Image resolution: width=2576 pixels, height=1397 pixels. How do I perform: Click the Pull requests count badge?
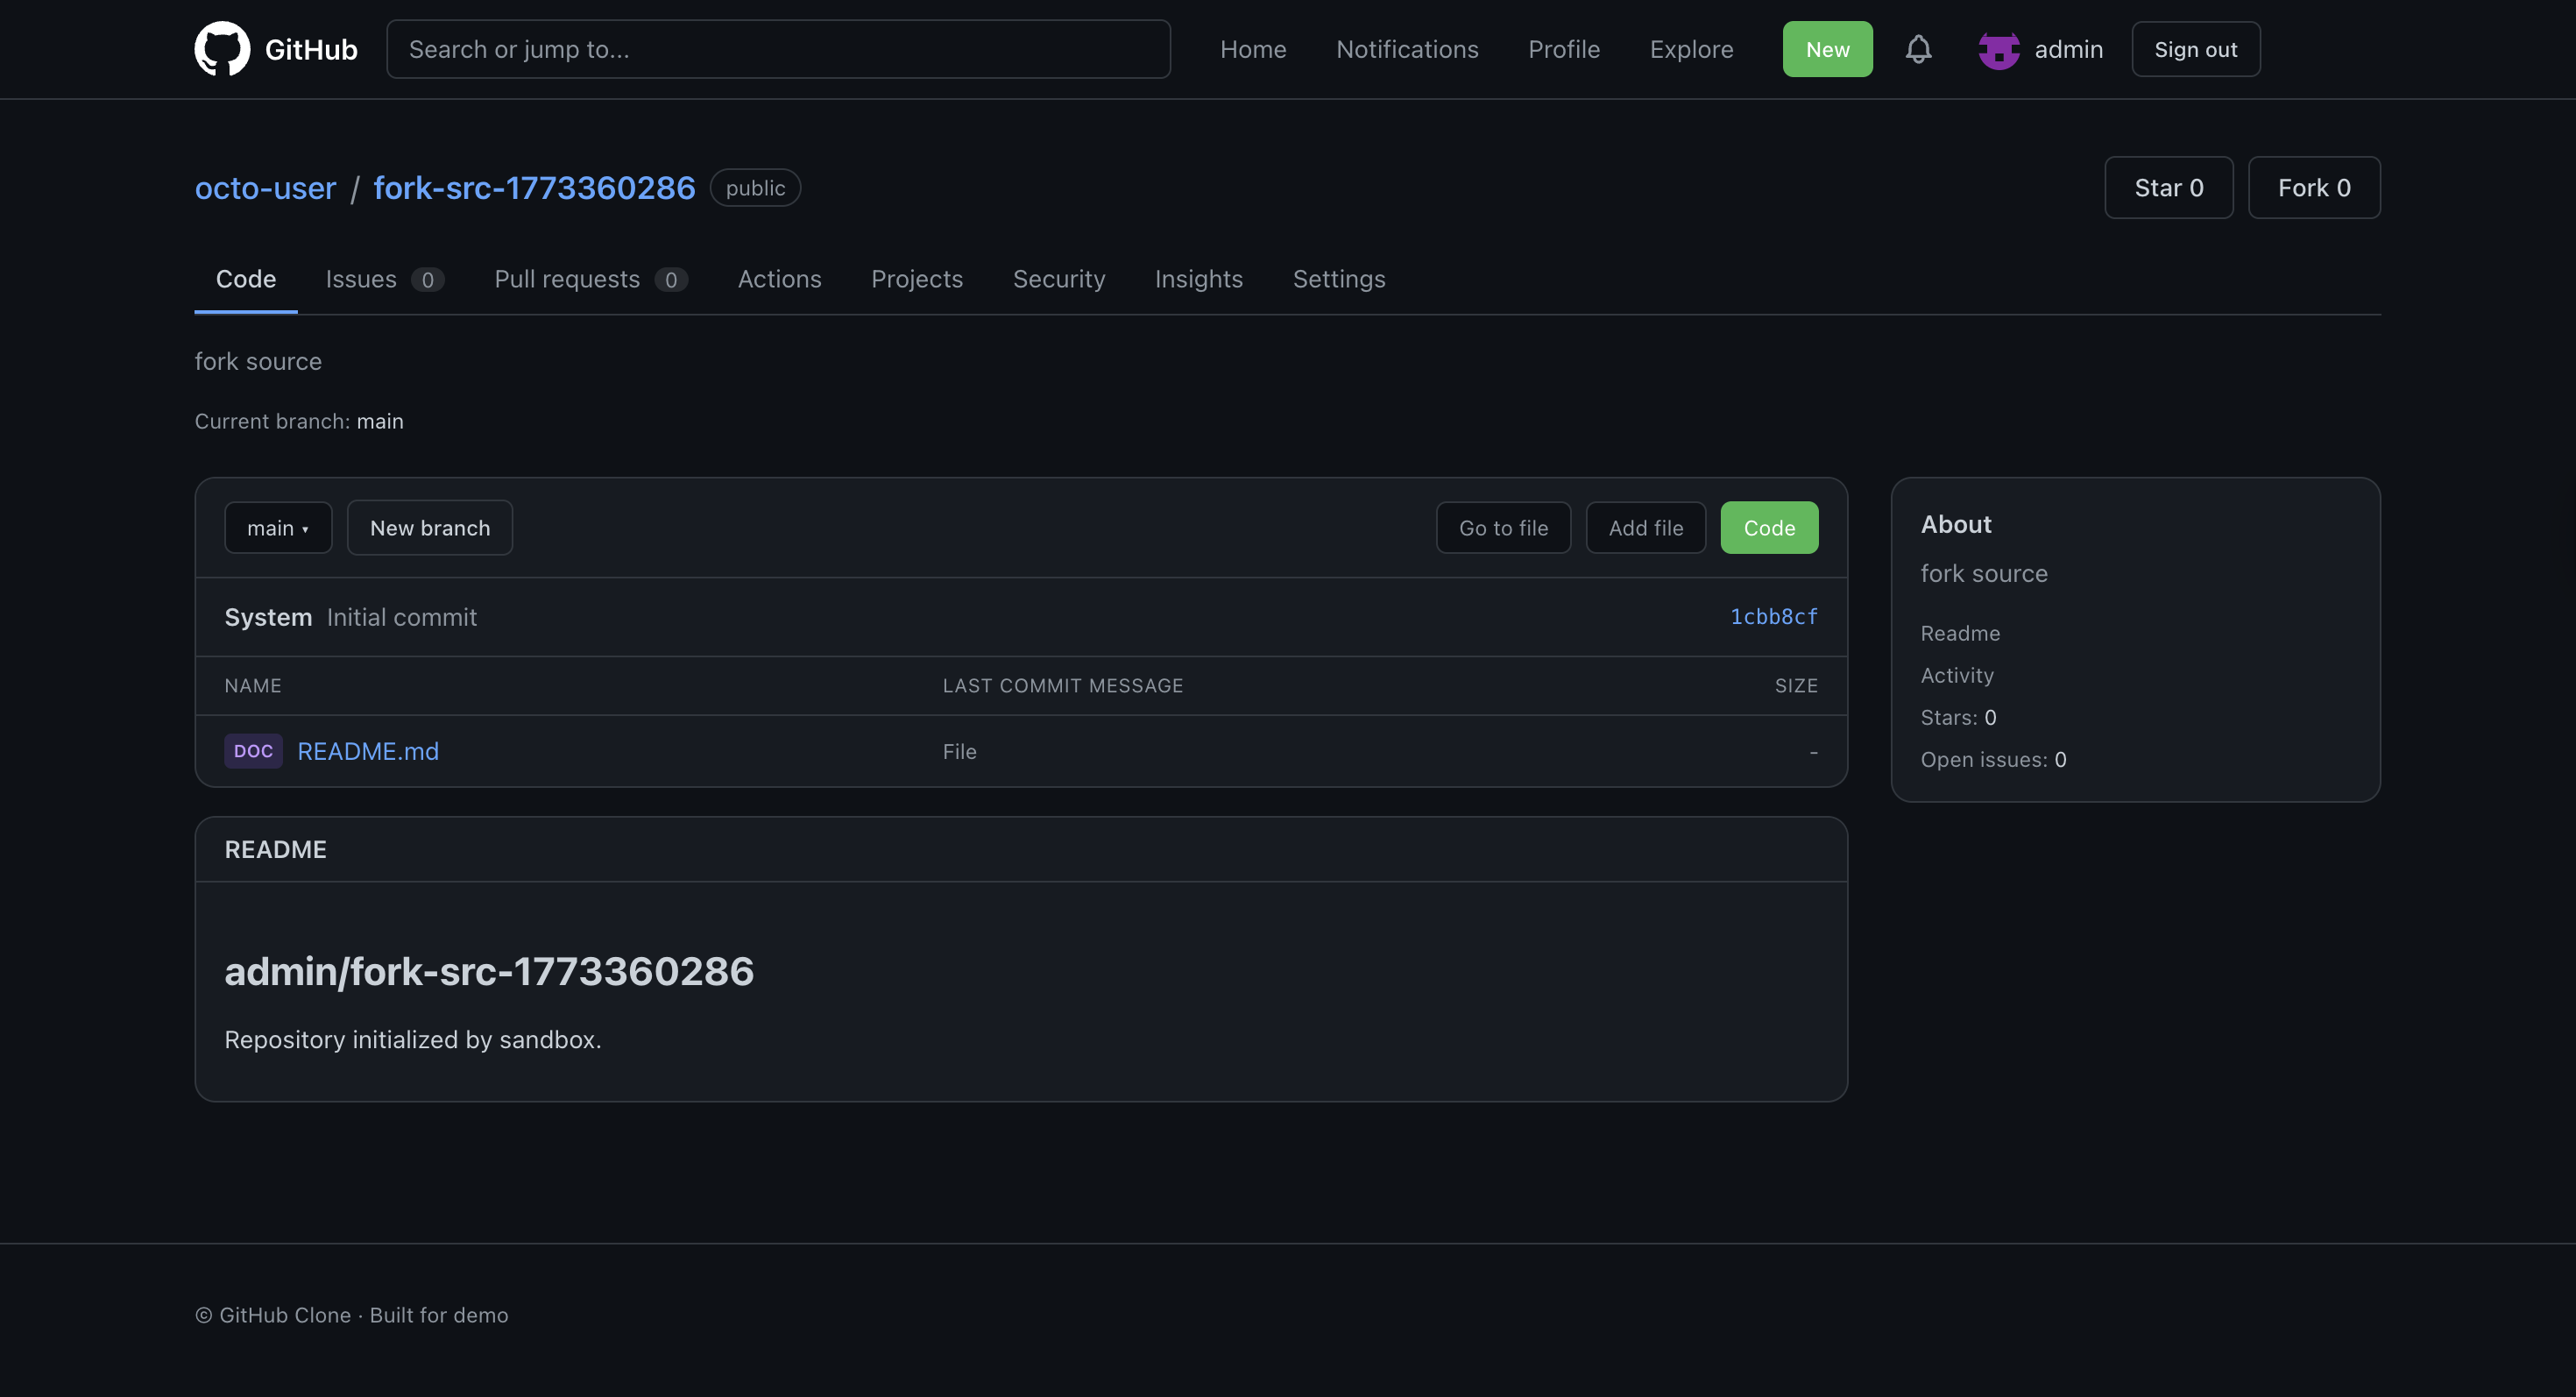(671, 280)
